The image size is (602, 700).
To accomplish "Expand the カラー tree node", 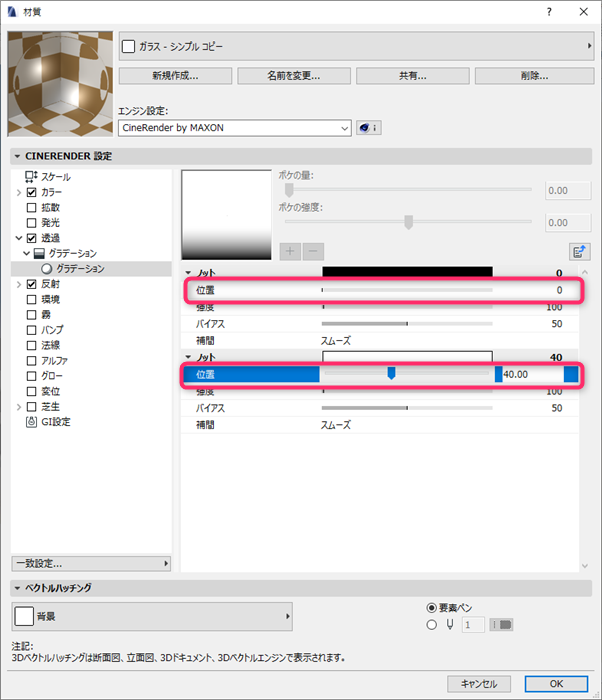I will 19,192.
